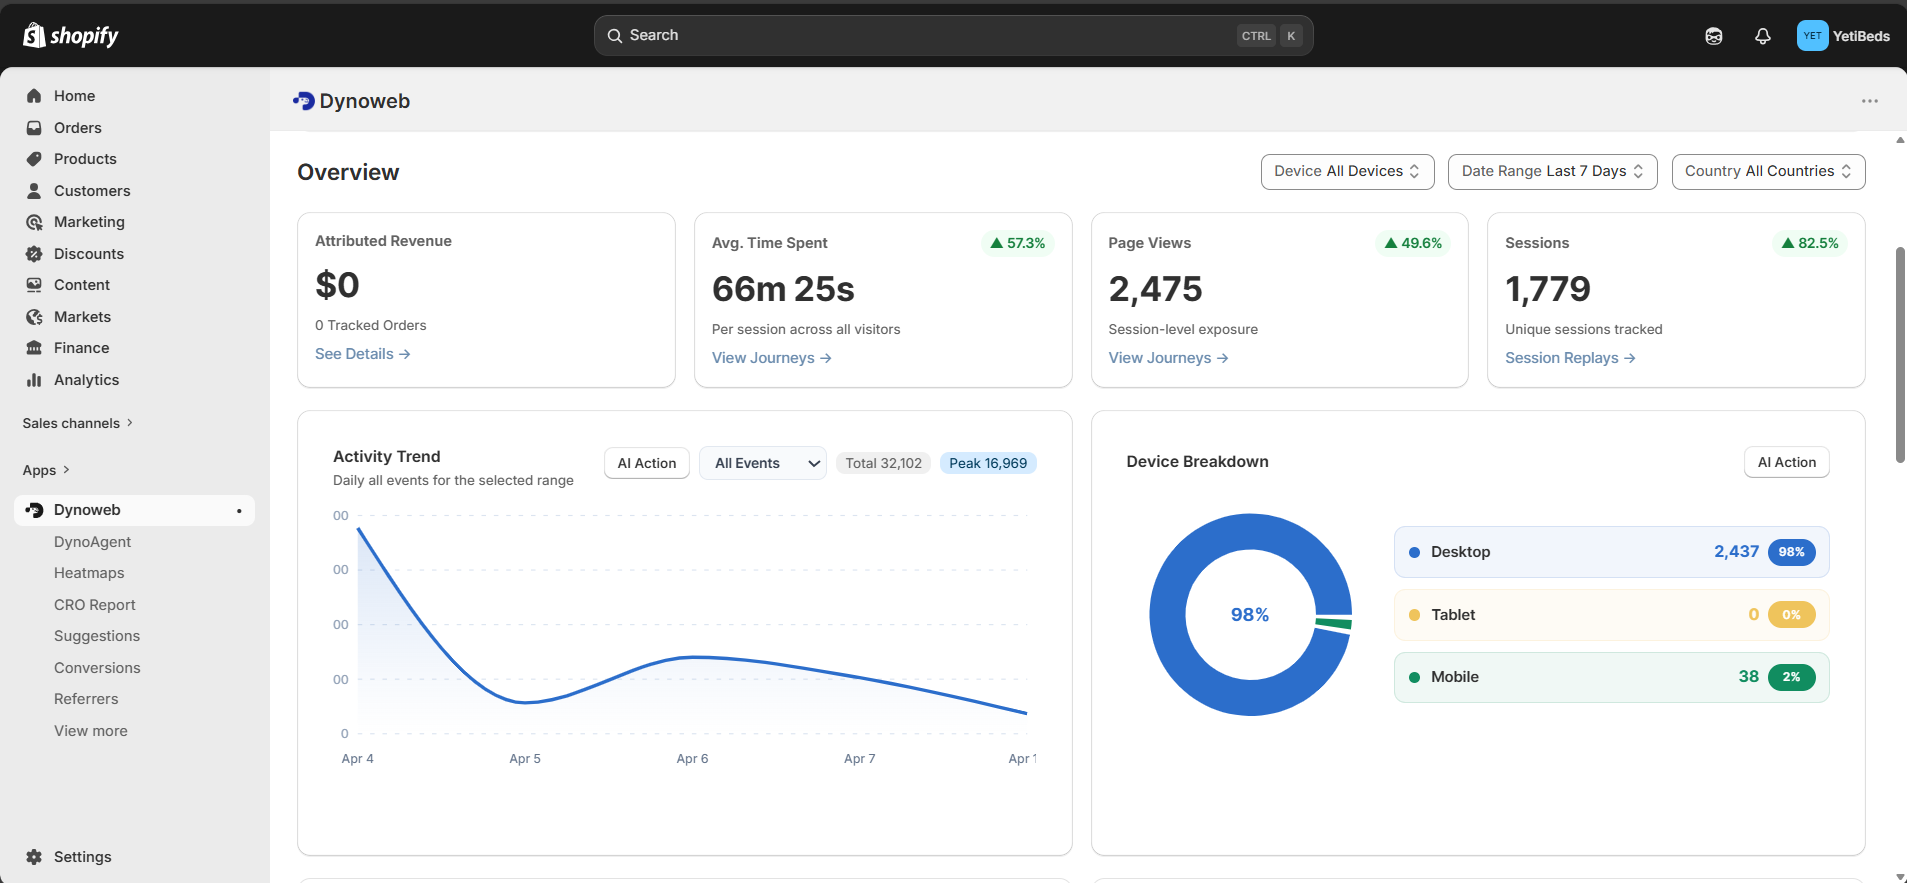Open the notifications bell icon

[1762, 36]
